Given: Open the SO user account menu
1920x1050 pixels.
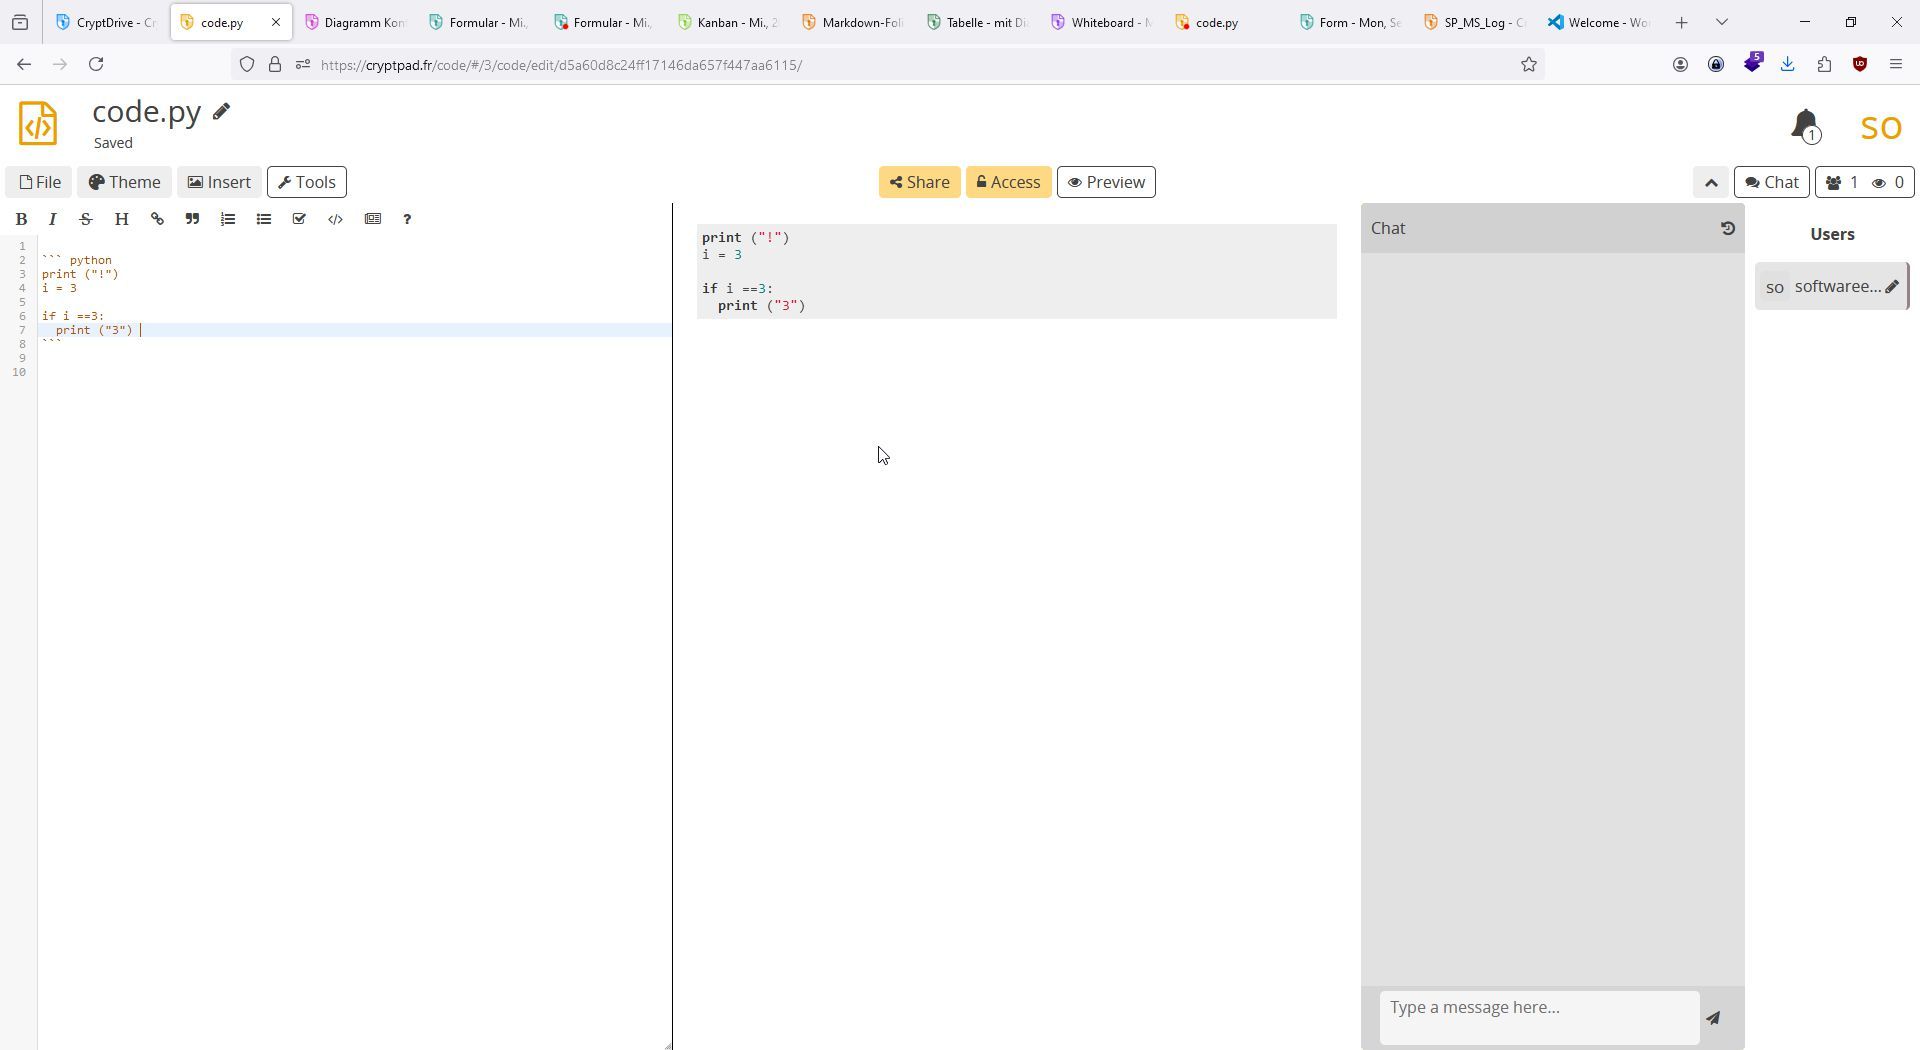Looking at the screenshot, I should pos(1881,127).
